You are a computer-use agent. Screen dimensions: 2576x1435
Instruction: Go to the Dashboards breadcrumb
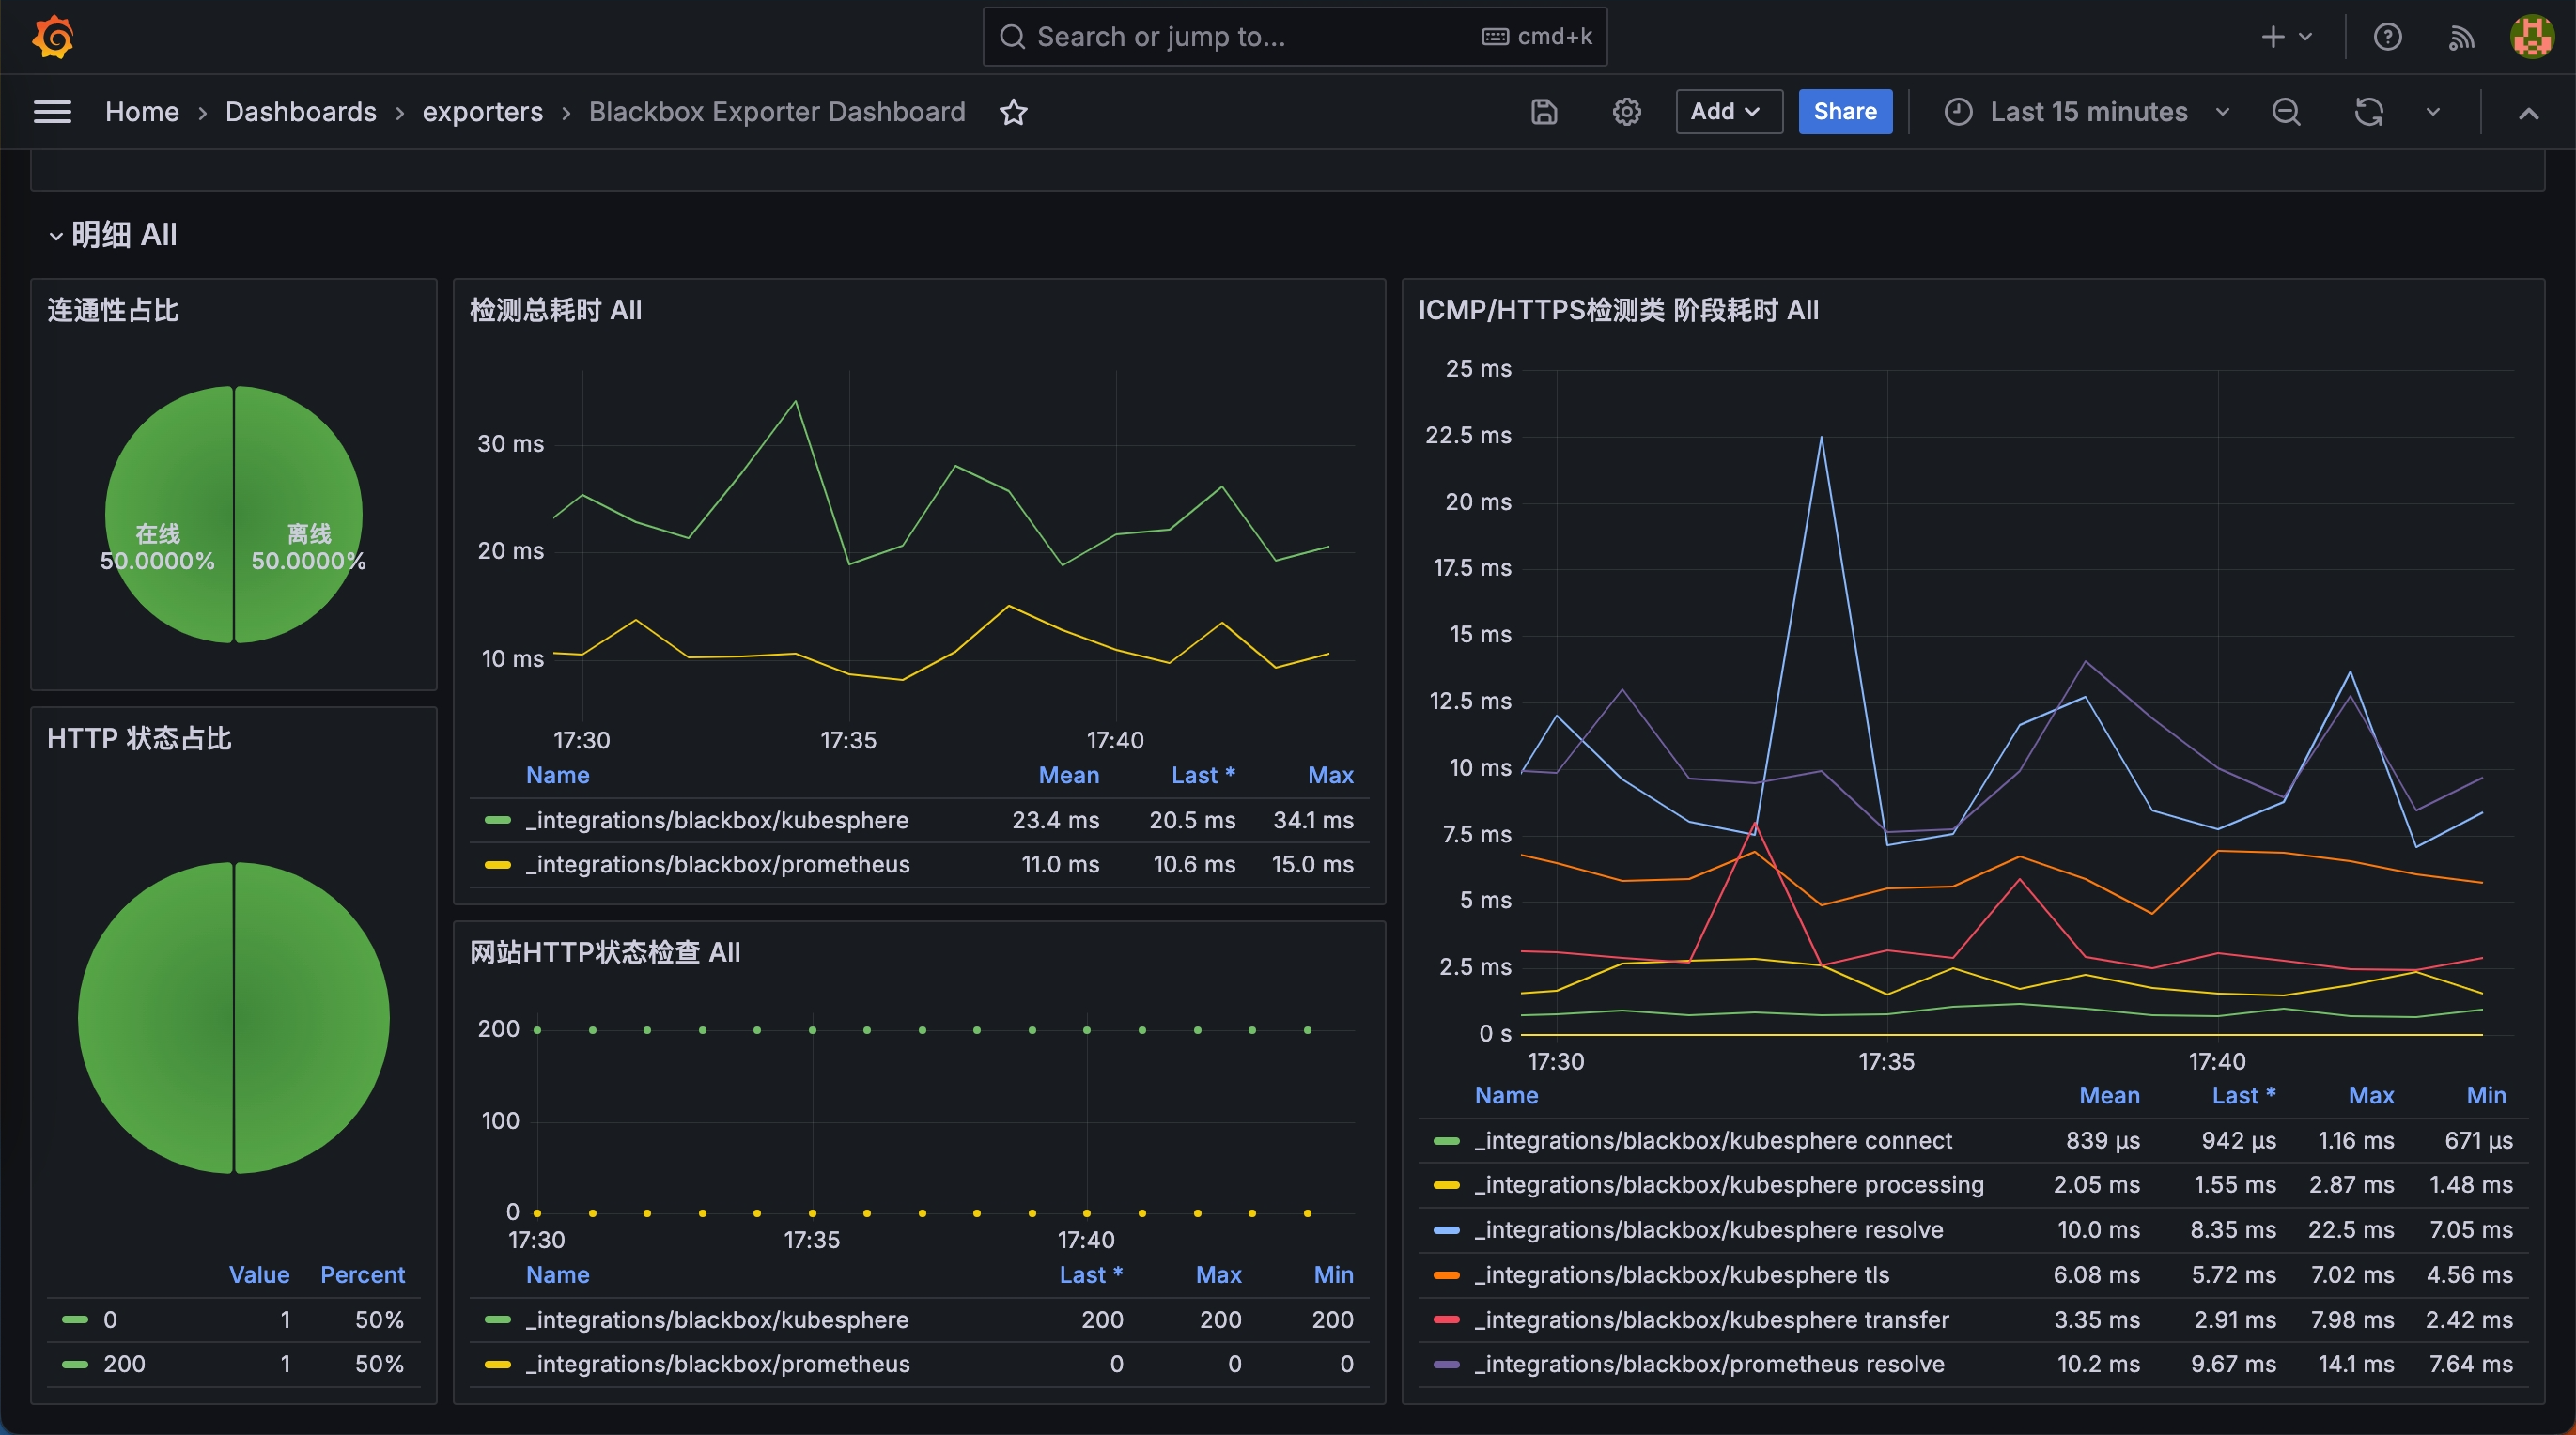pos(300,112)
